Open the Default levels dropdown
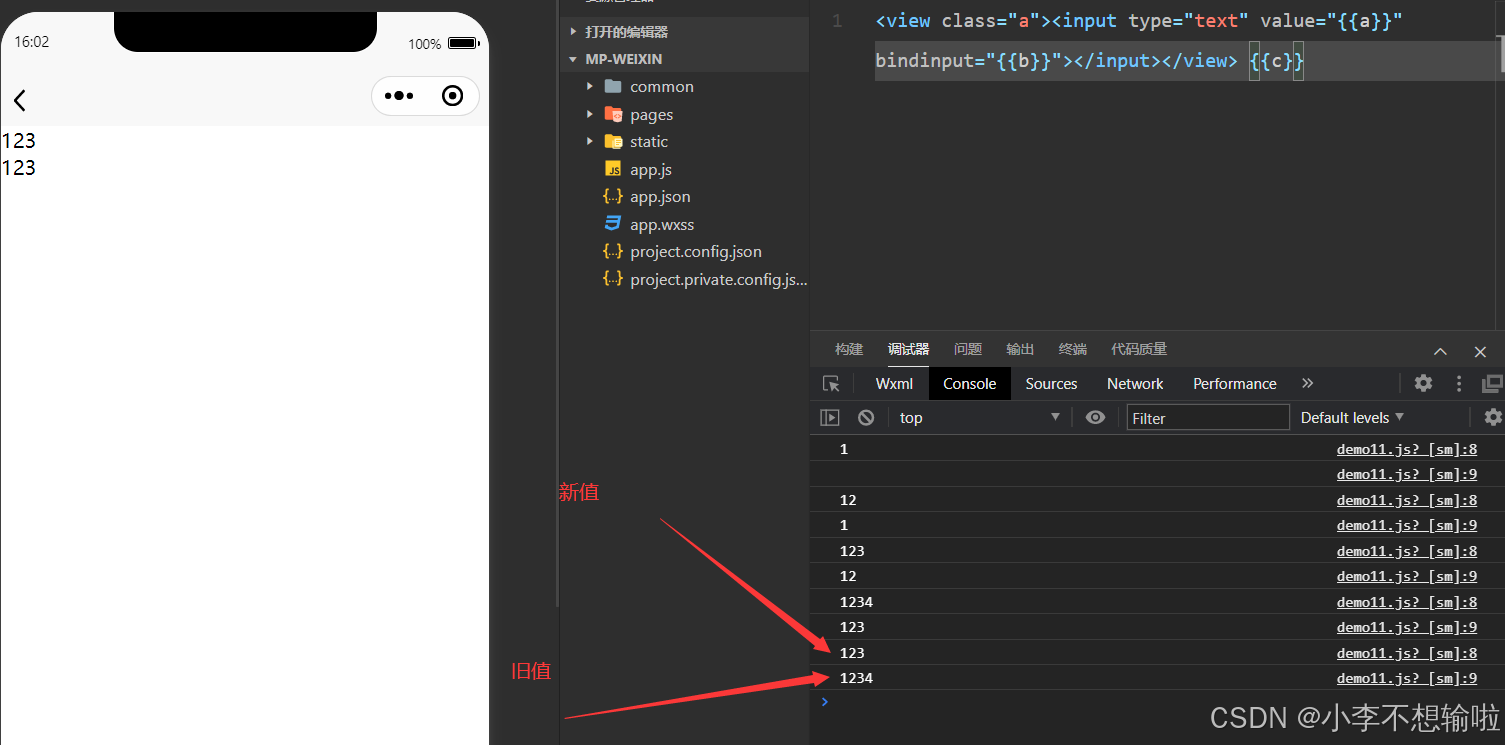Viewport: 1505px width, 745px height. pos(1352,417)
